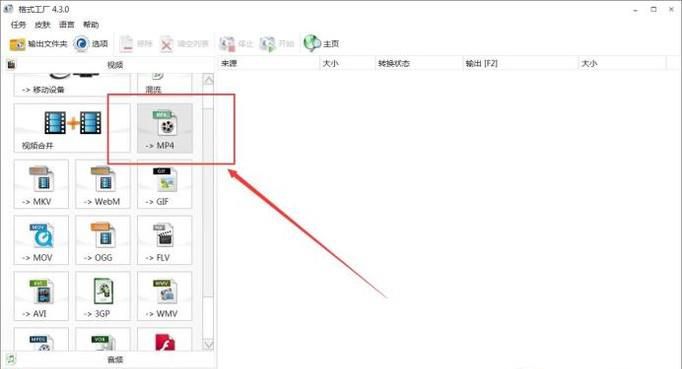
Task: Choose the Flash SWF conversion icon
Action: (x=164, y=339)
